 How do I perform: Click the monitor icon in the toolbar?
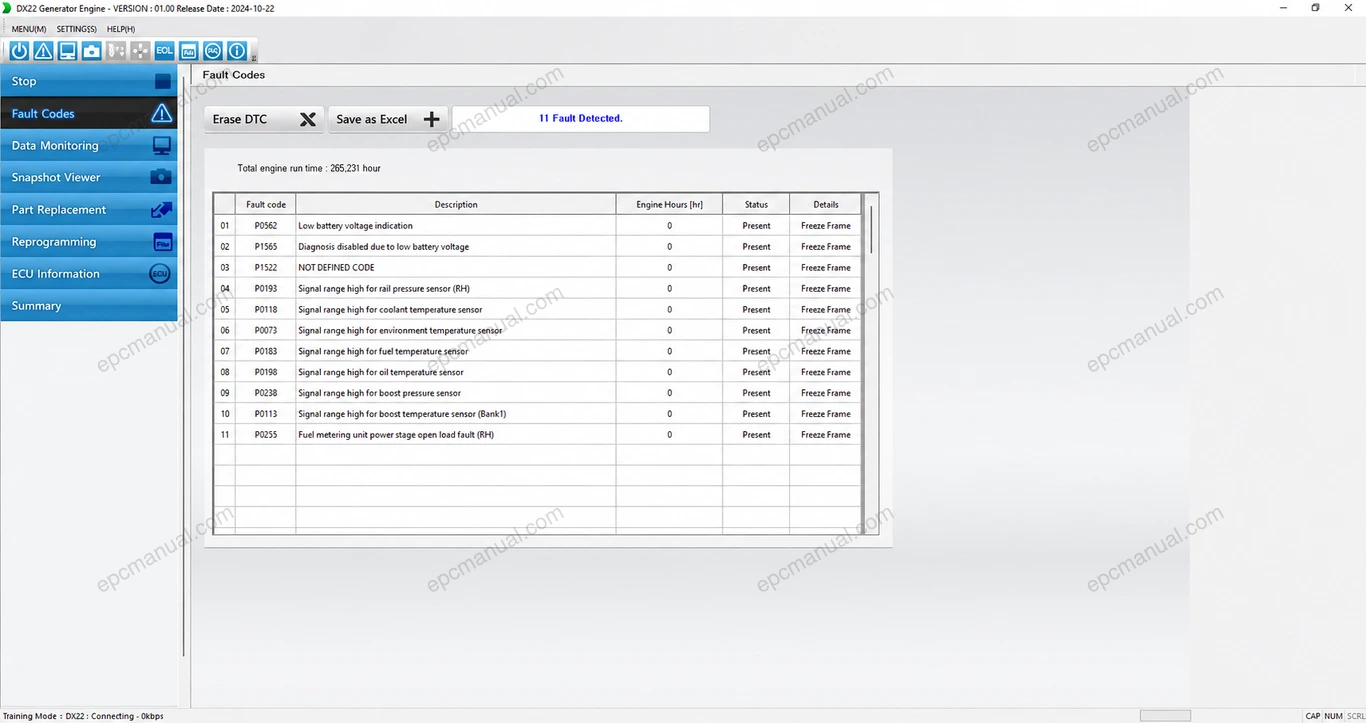[67, 50]
